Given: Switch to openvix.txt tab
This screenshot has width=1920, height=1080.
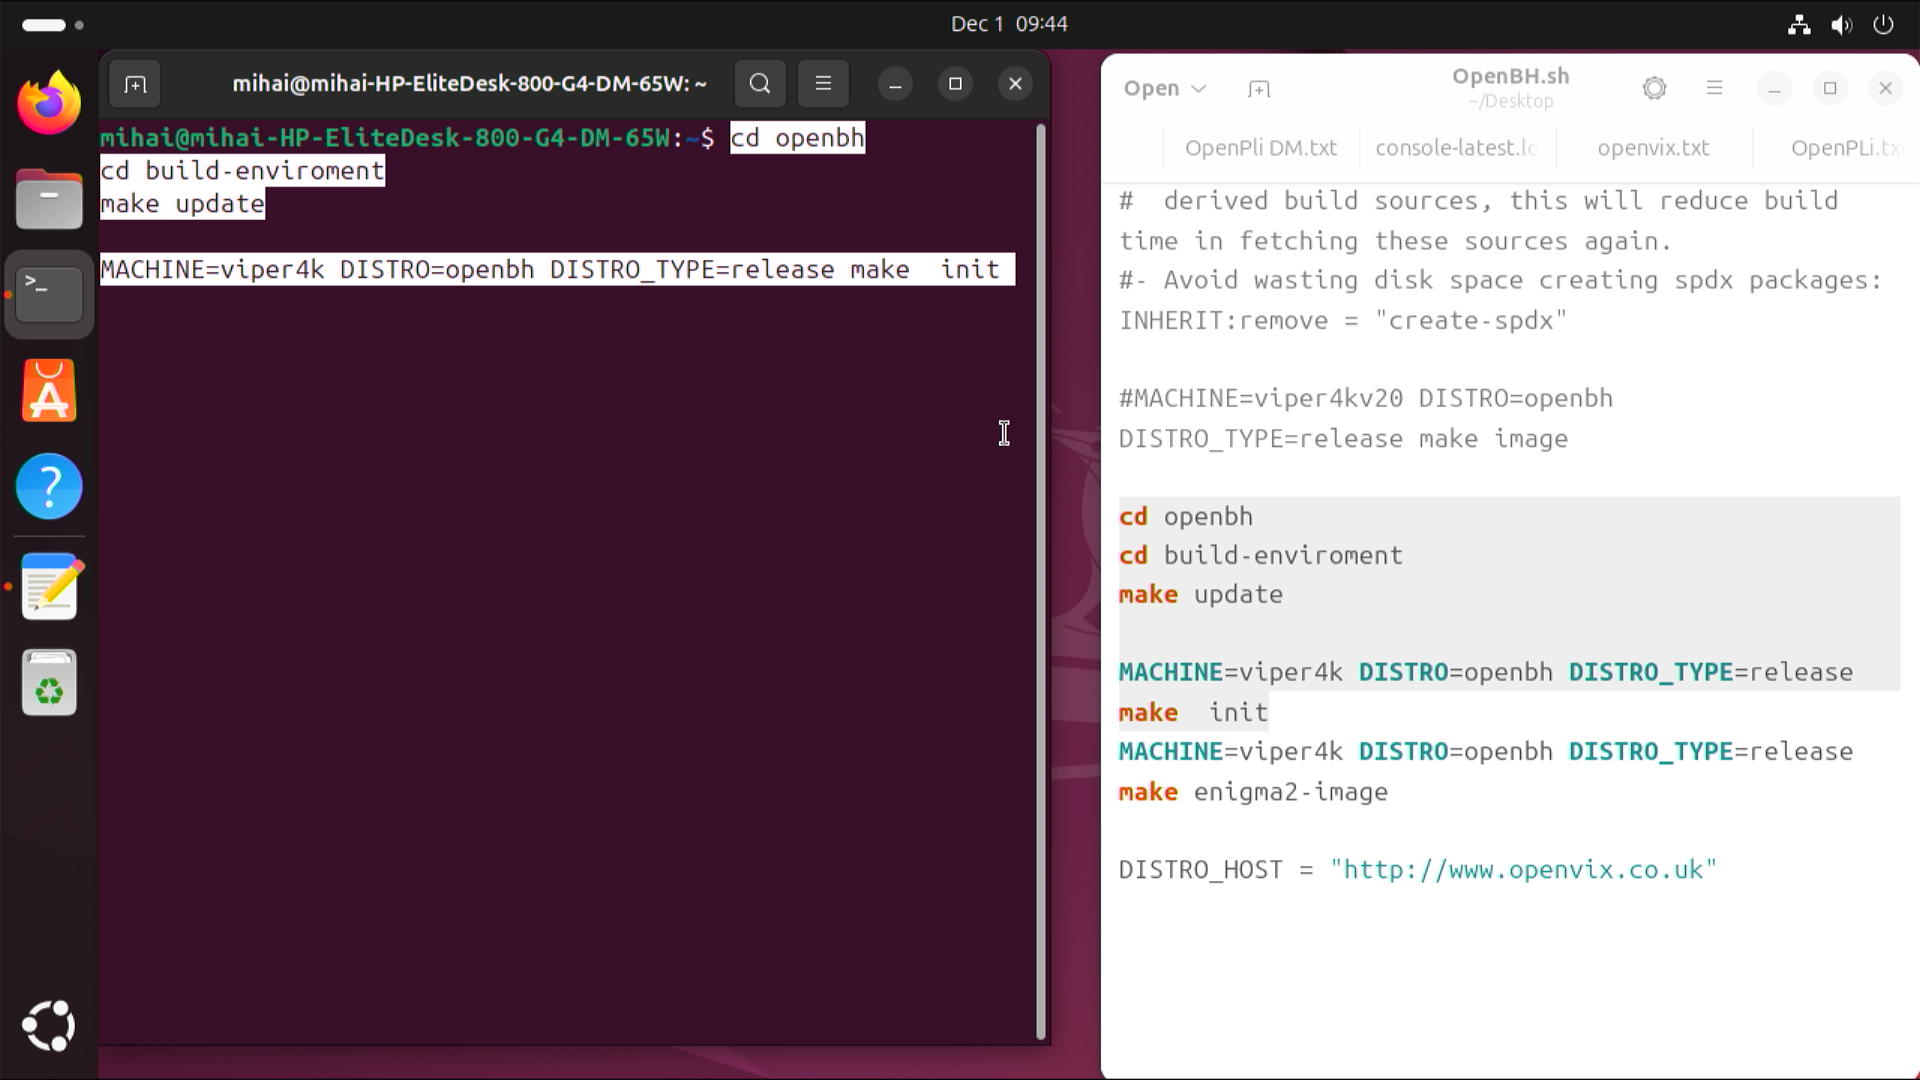Looking at the screenshot, I should pyautogui.click(x=1653, y=148).
